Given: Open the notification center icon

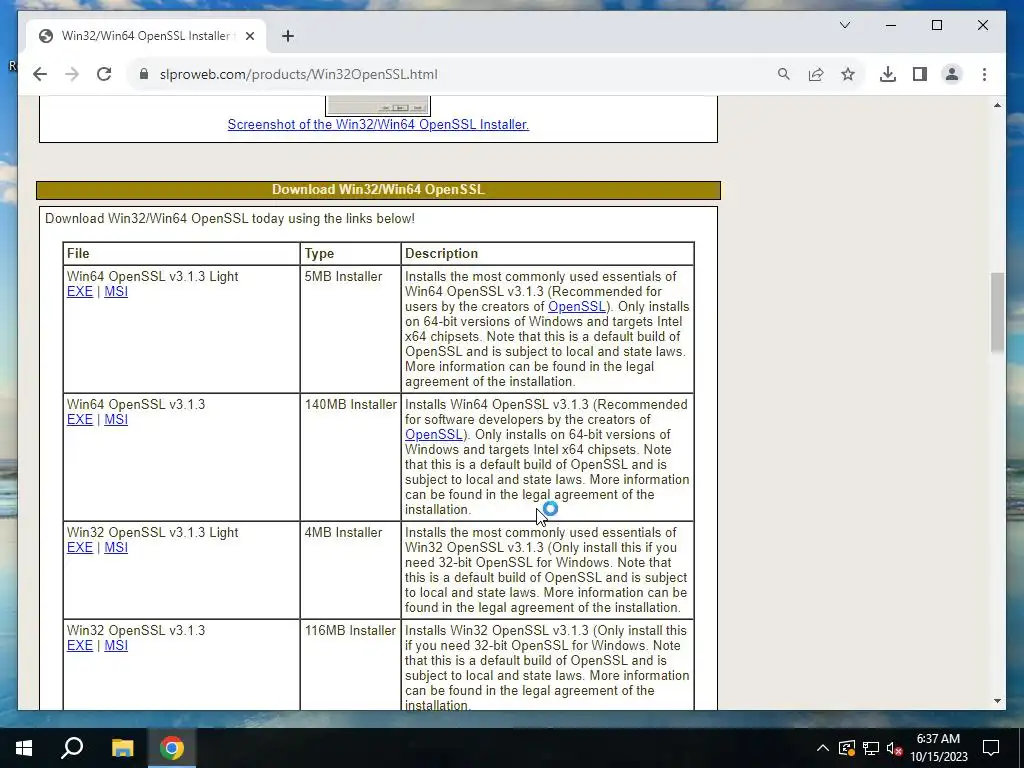Looking at the screenshot, I should [991, 748].
